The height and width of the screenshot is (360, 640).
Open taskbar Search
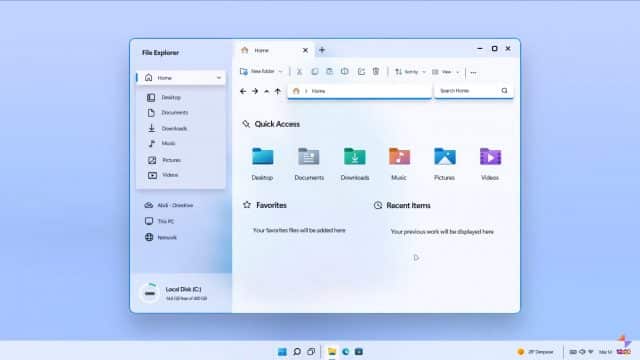[x=297, y=352]
